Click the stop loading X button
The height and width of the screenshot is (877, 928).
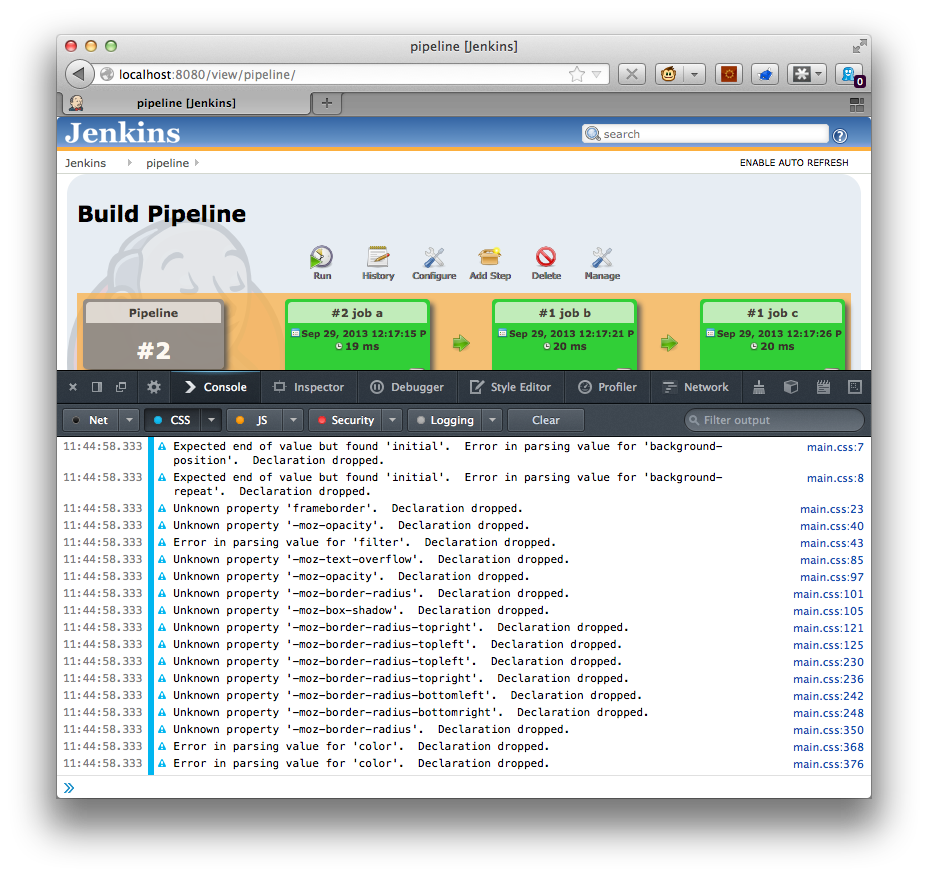coord(631,75)
